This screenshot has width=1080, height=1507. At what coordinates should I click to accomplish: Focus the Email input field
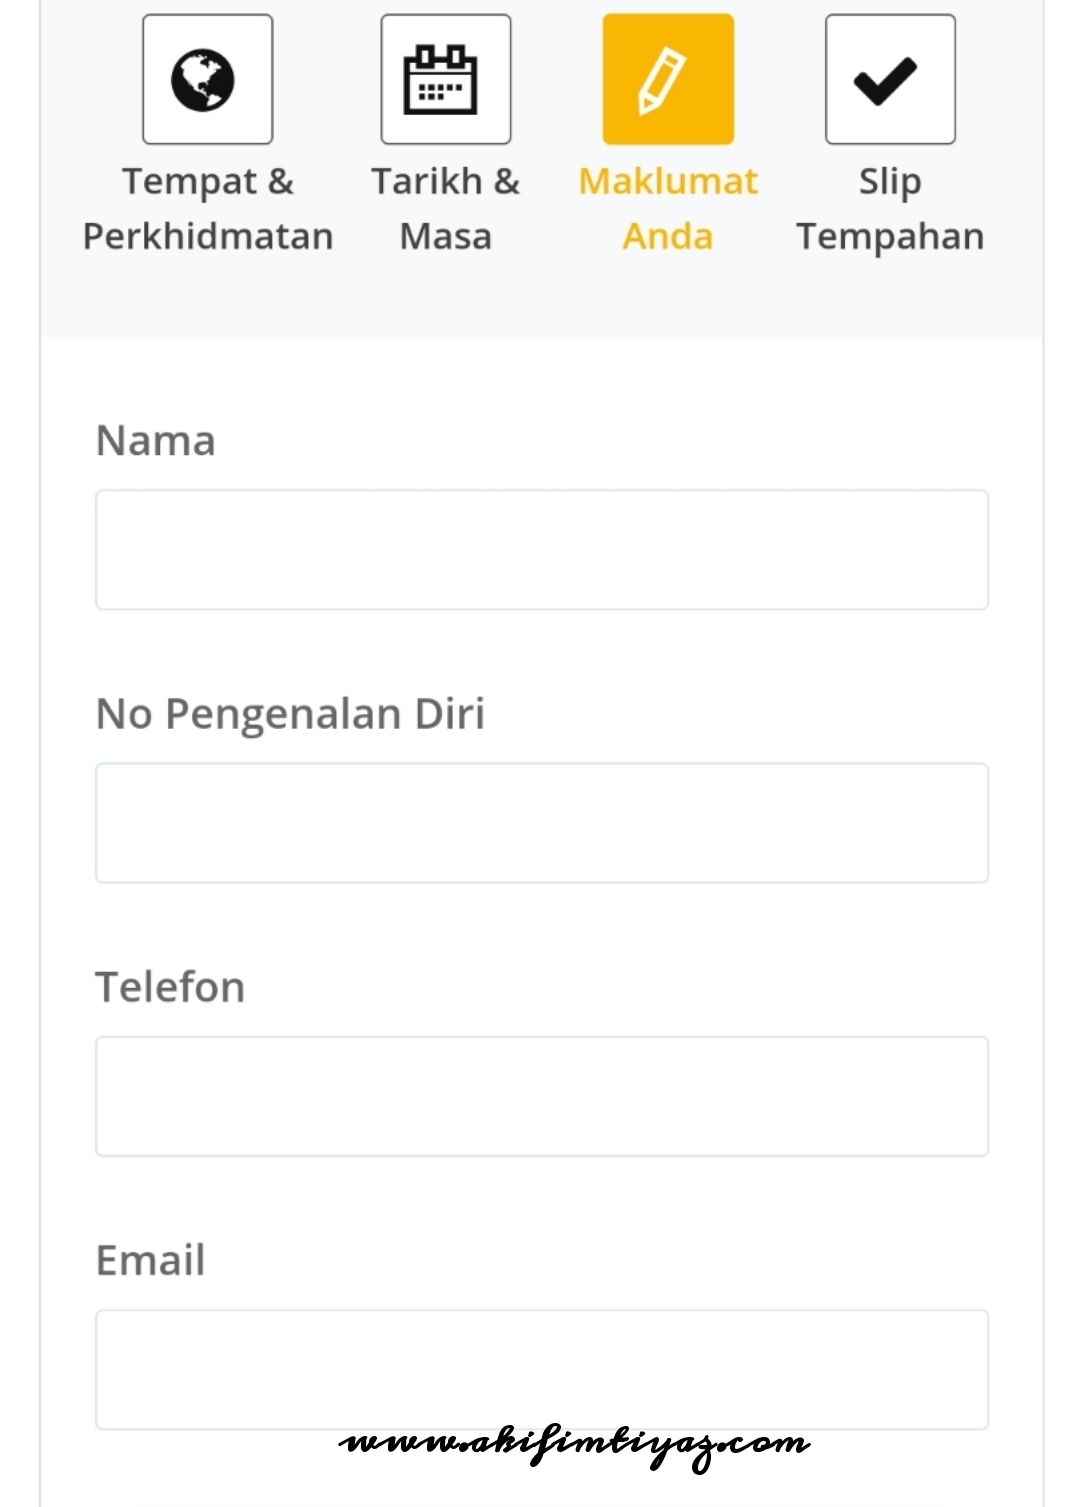coord(540,1368)
